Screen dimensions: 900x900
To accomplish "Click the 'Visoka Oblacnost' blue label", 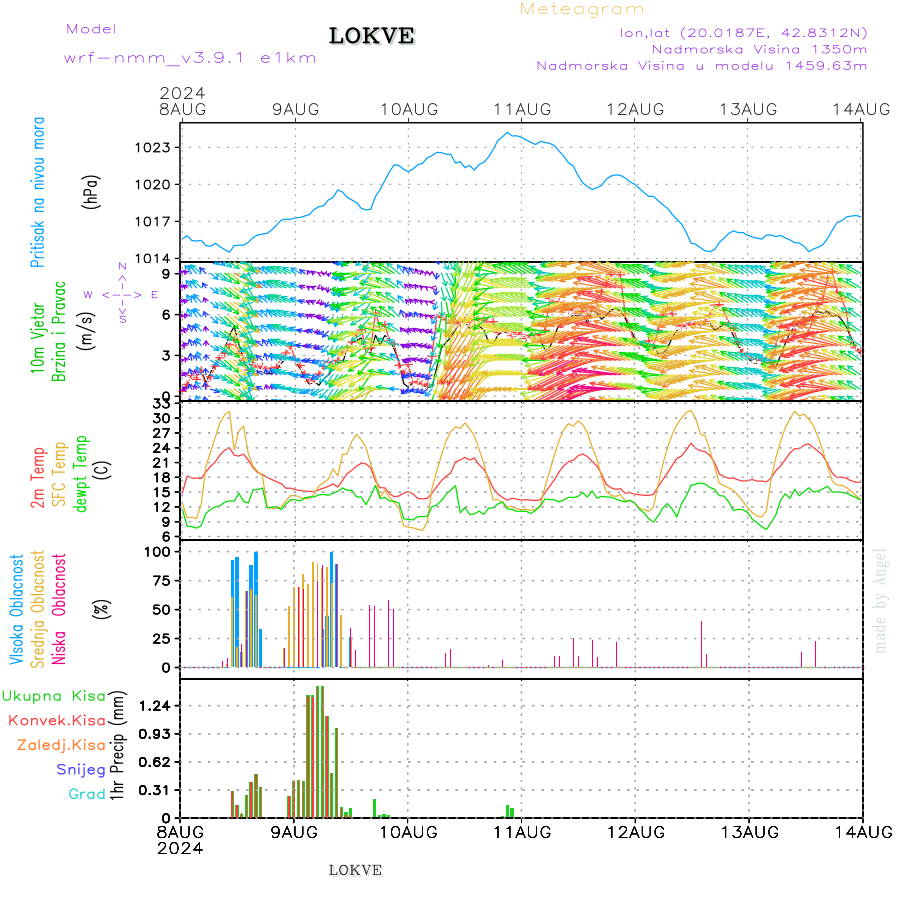I will (17, 610).
